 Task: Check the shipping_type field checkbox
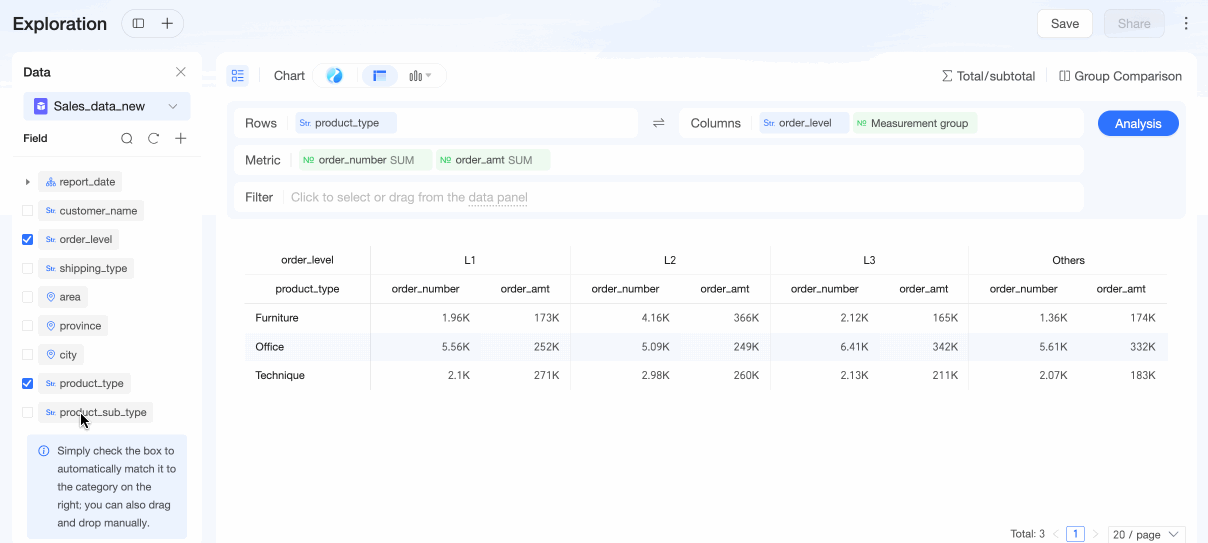(x=28, y=268)
